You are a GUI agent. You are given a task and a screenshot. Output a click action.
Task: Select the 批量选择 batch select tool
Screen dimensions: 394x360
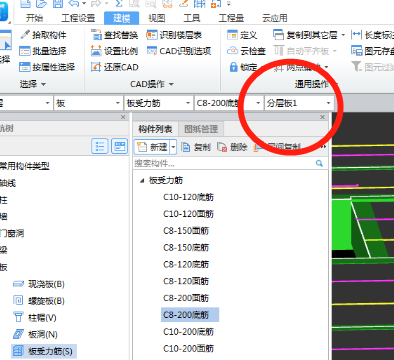[43, 51]
